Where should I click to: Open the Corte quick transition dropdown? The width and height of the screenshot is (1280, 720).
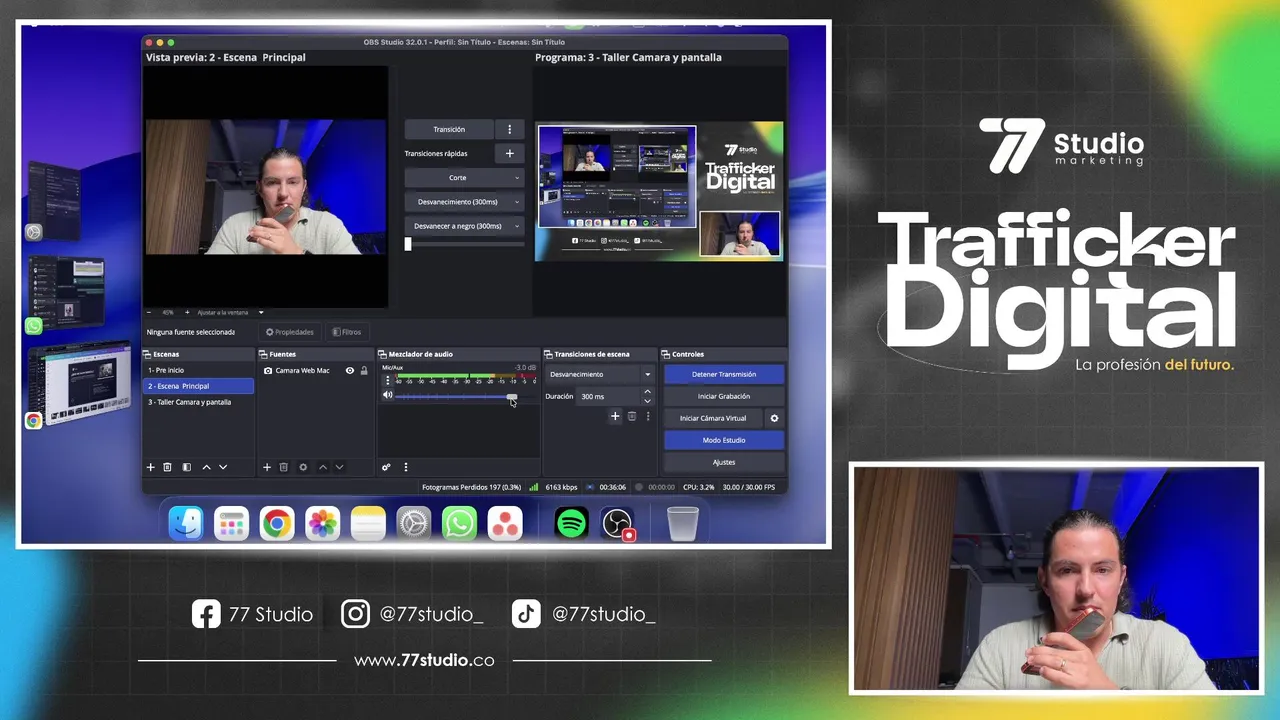[x=464, y=177]
